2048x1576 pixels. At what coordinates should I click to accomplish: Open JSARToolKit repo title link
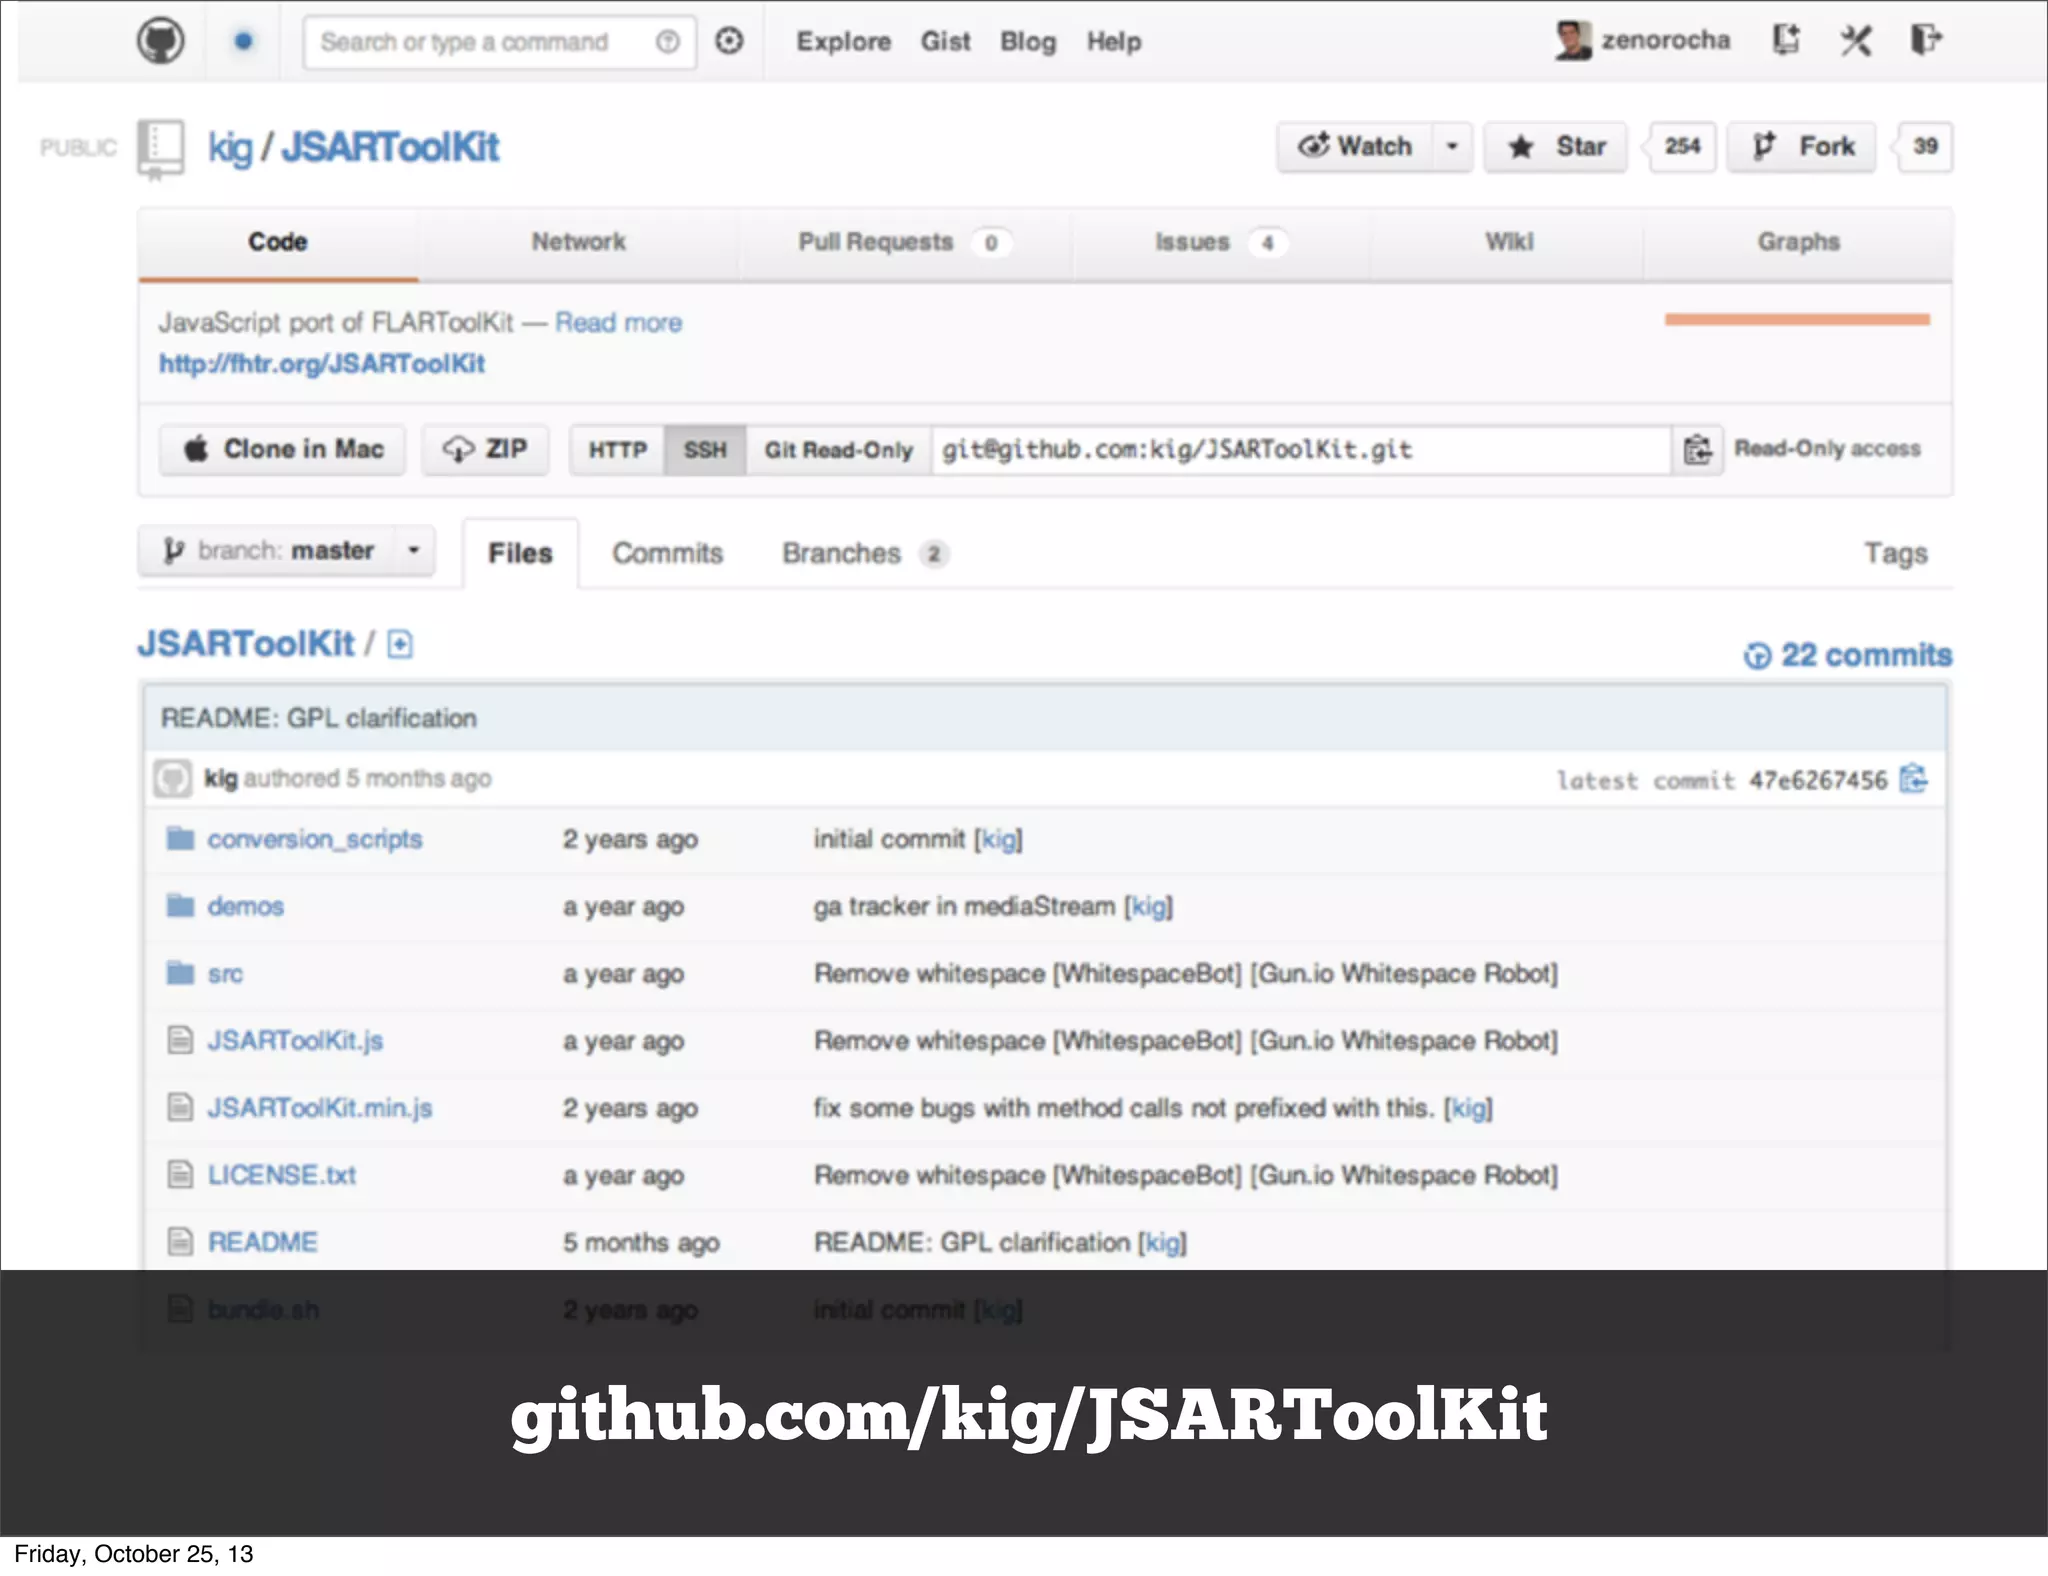pyautogui.click(x=389, y=148)
